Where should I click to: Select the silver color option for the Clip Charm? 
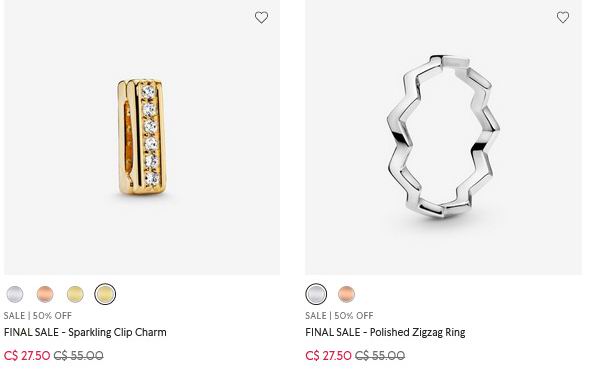point(15,294)
